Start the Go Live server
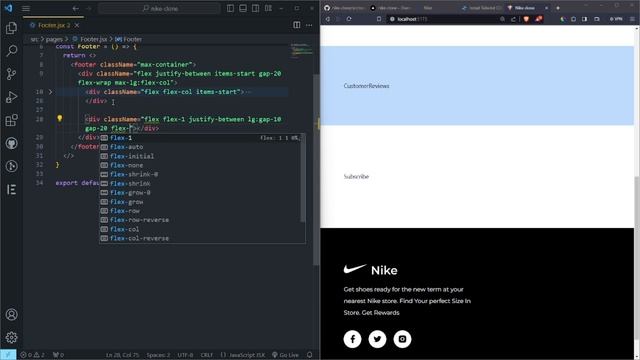Screen dimensions: 640x360 click(x=285, y=355)
